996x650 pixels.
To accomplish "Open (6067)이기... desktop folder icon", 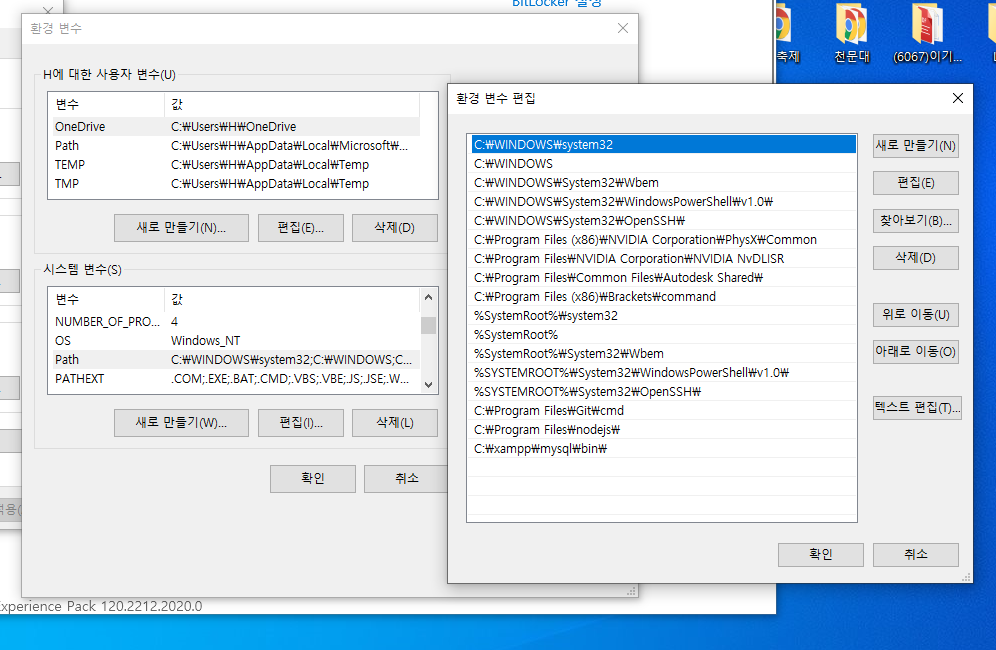I will point(927,33).
